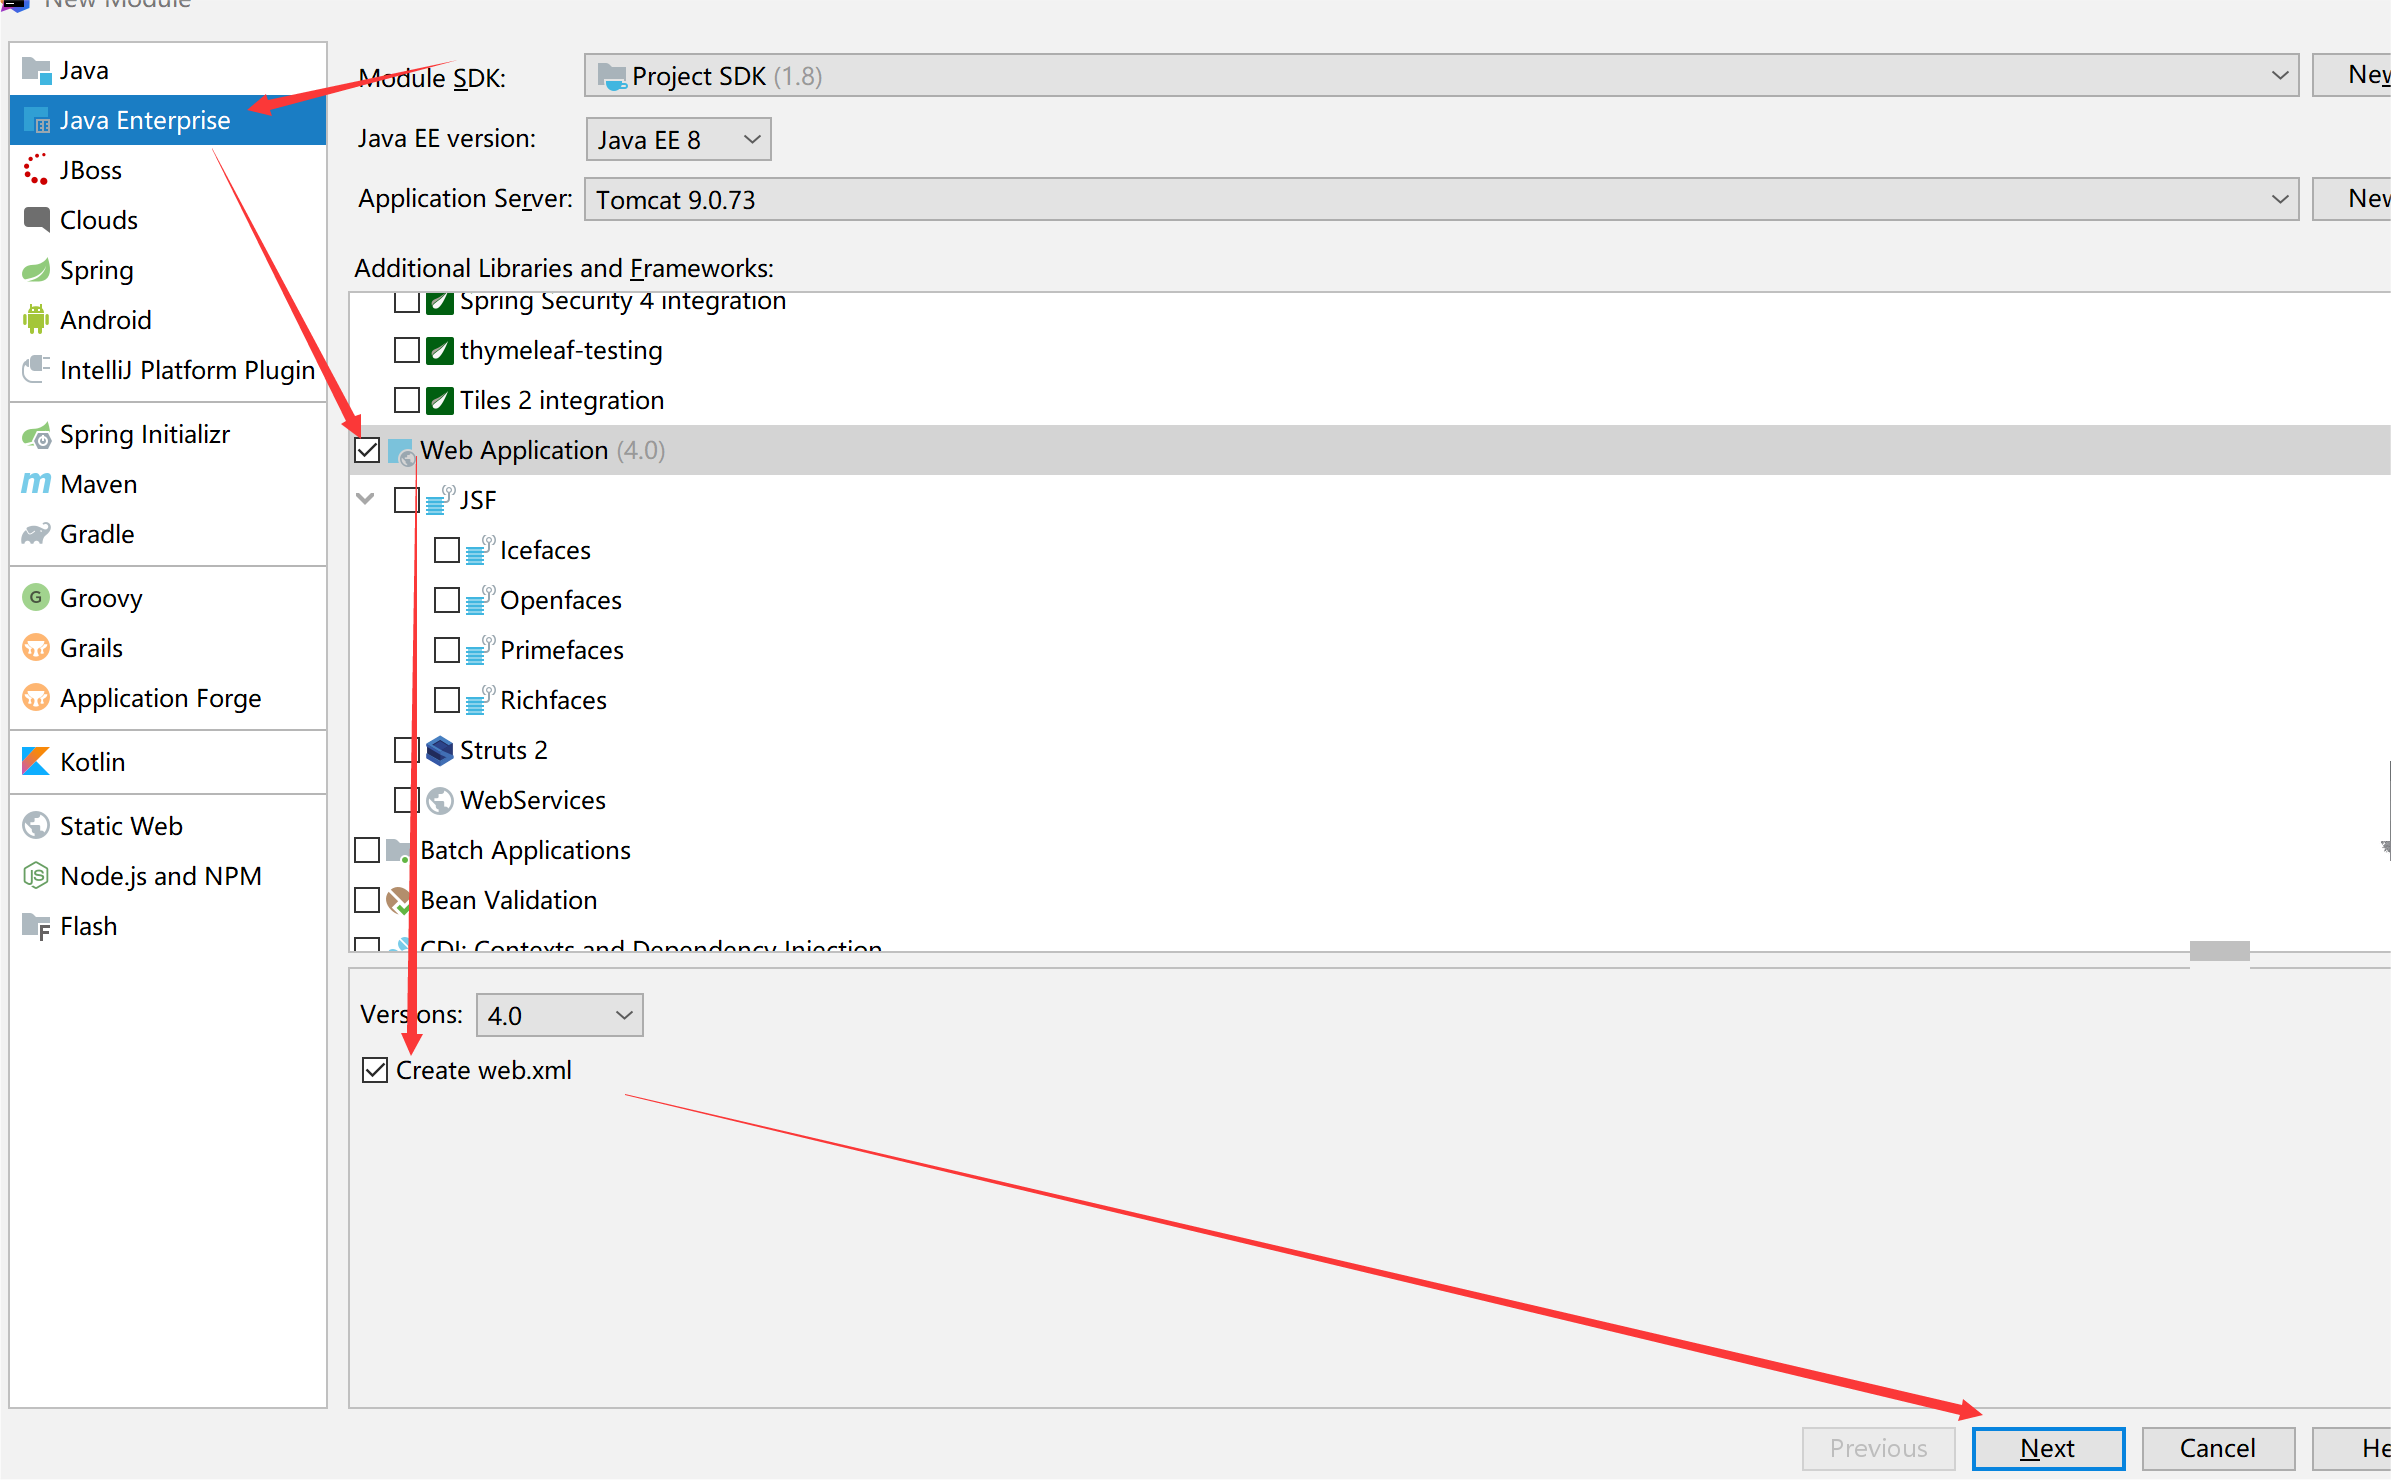Click the Next button
Viewport: 2391px width, 1480px height.
click(2048, 1449)
